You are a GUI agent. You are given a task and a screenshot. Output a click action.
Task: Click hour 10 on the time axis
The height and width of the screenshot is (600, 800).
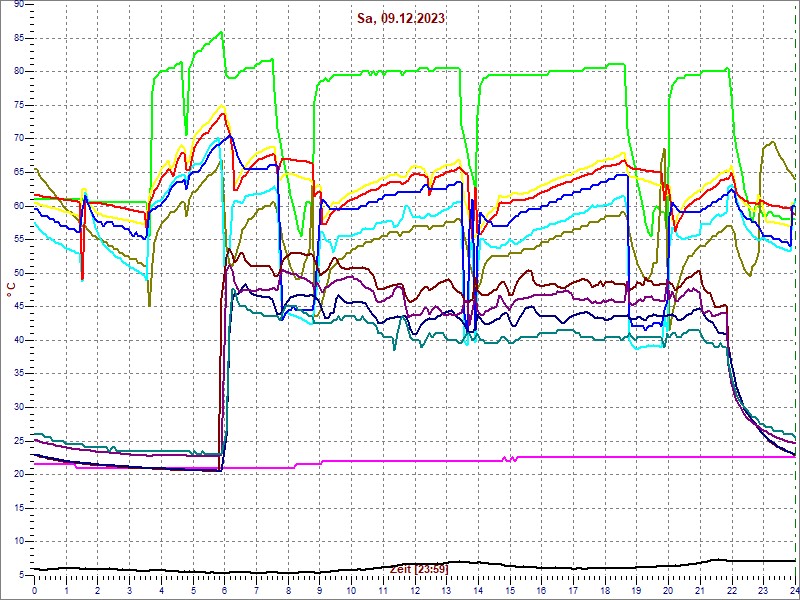pos(352,590)
